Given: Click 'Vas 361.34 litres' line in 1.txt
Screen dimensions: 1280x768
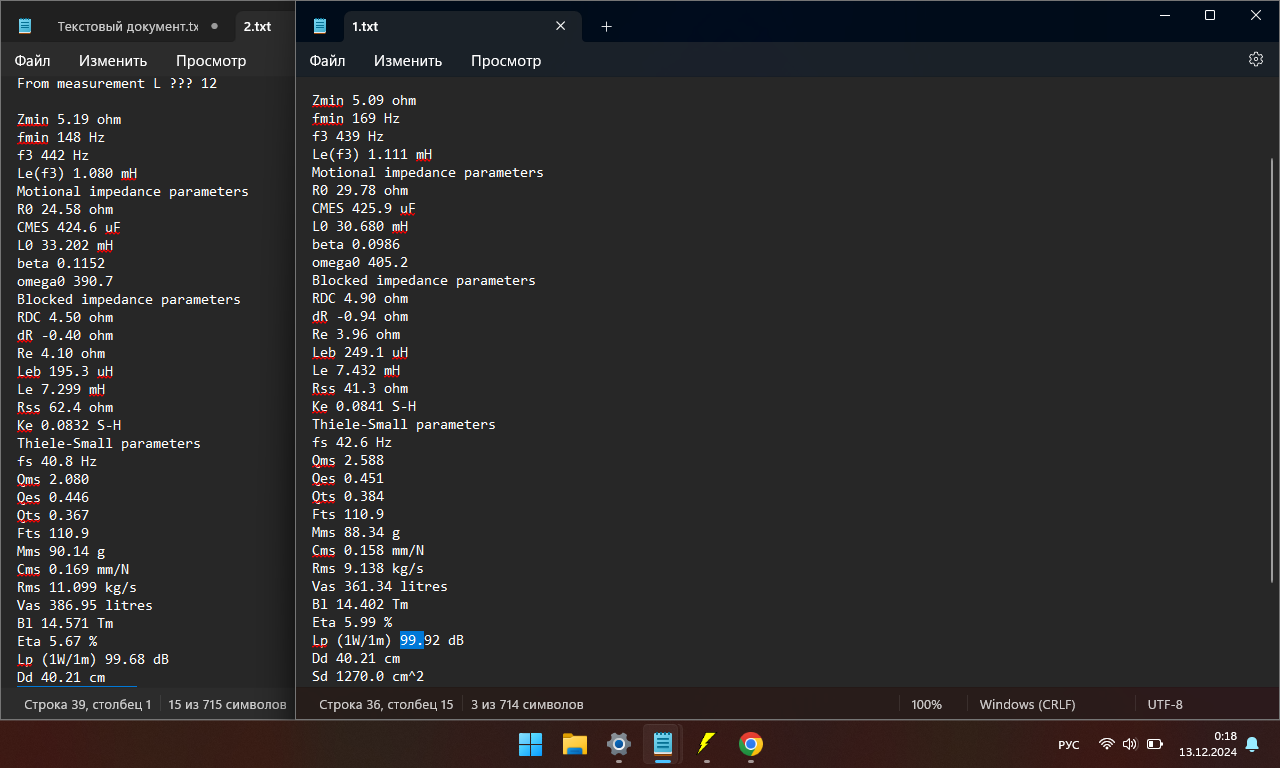Looking at the screenshot, I should pos(380,586).
